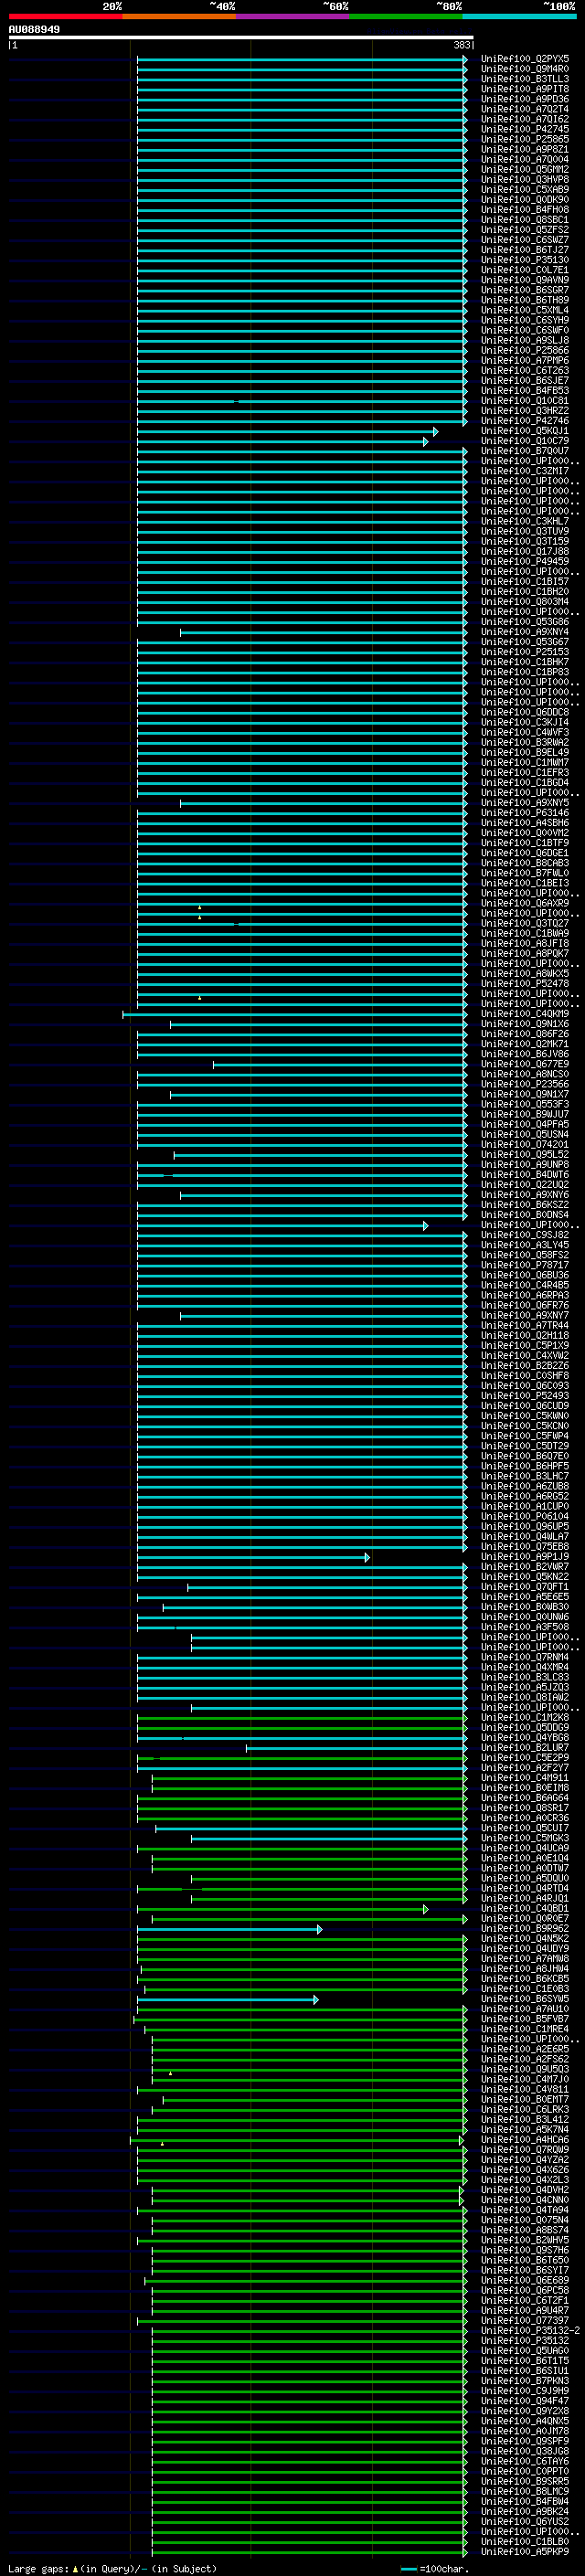Open hit UniRef100_A3LY45
The image size is (585, 2576).
point(525,1245)
